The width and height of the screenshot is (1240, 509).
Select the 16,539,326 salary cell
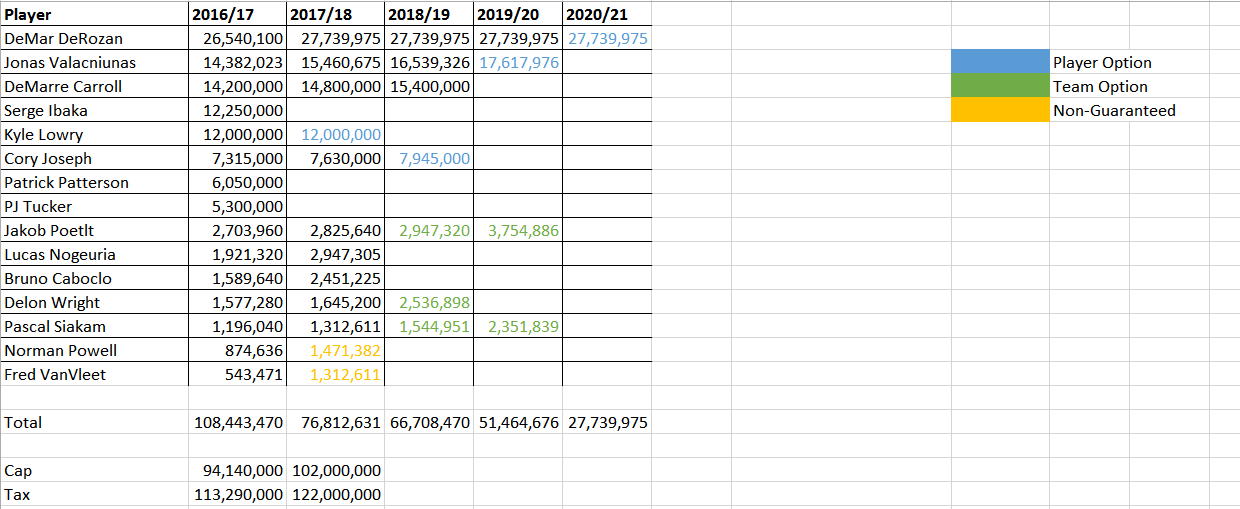(429, 62)
